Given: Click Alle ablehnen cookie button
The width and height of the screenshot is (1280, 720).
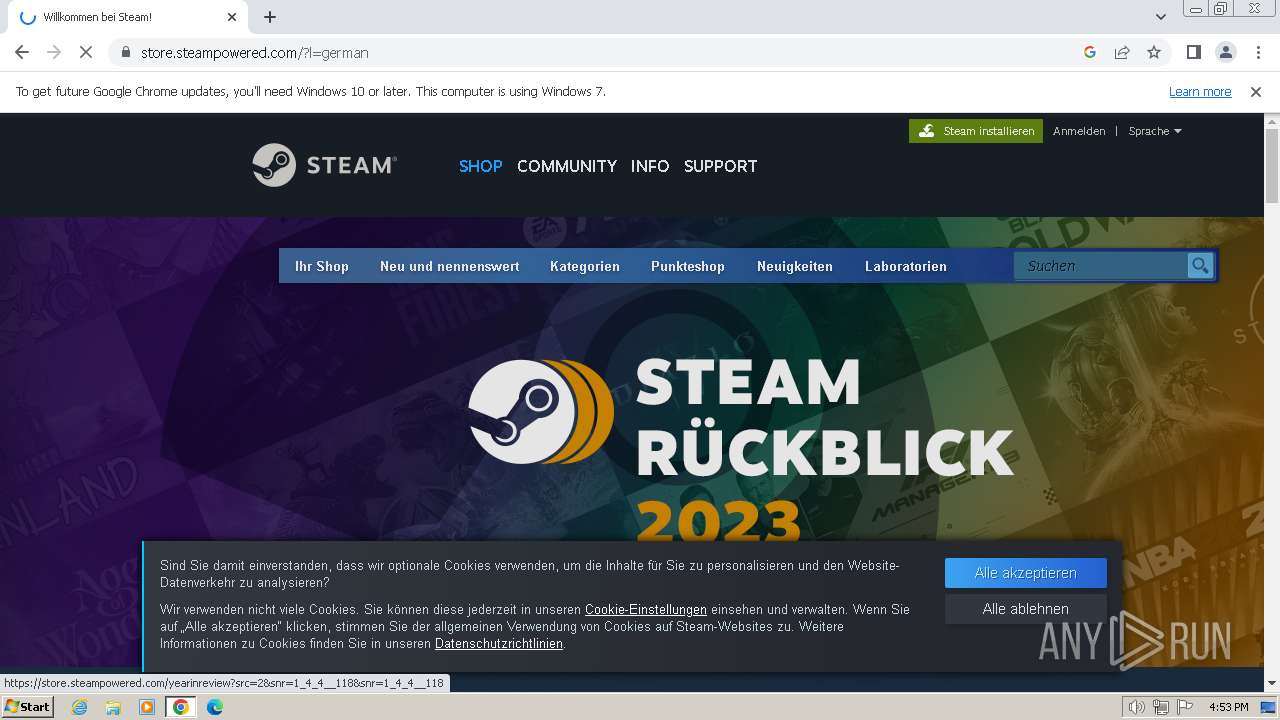Looking at the screenshot, I should coord(1026,609).
